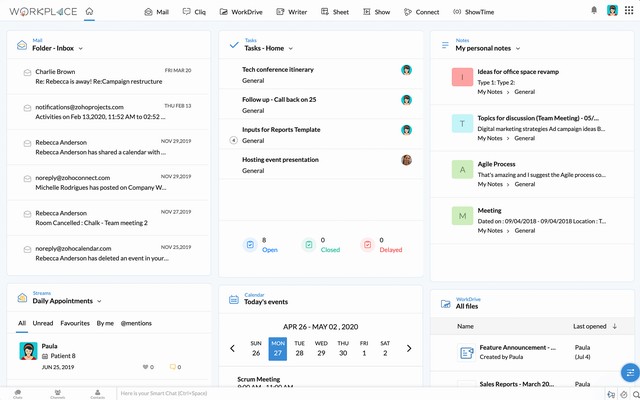Select Wednesday 29 in calendar
Image resolution: width=640 pixels, height=400 pixels.
point(321,349)
